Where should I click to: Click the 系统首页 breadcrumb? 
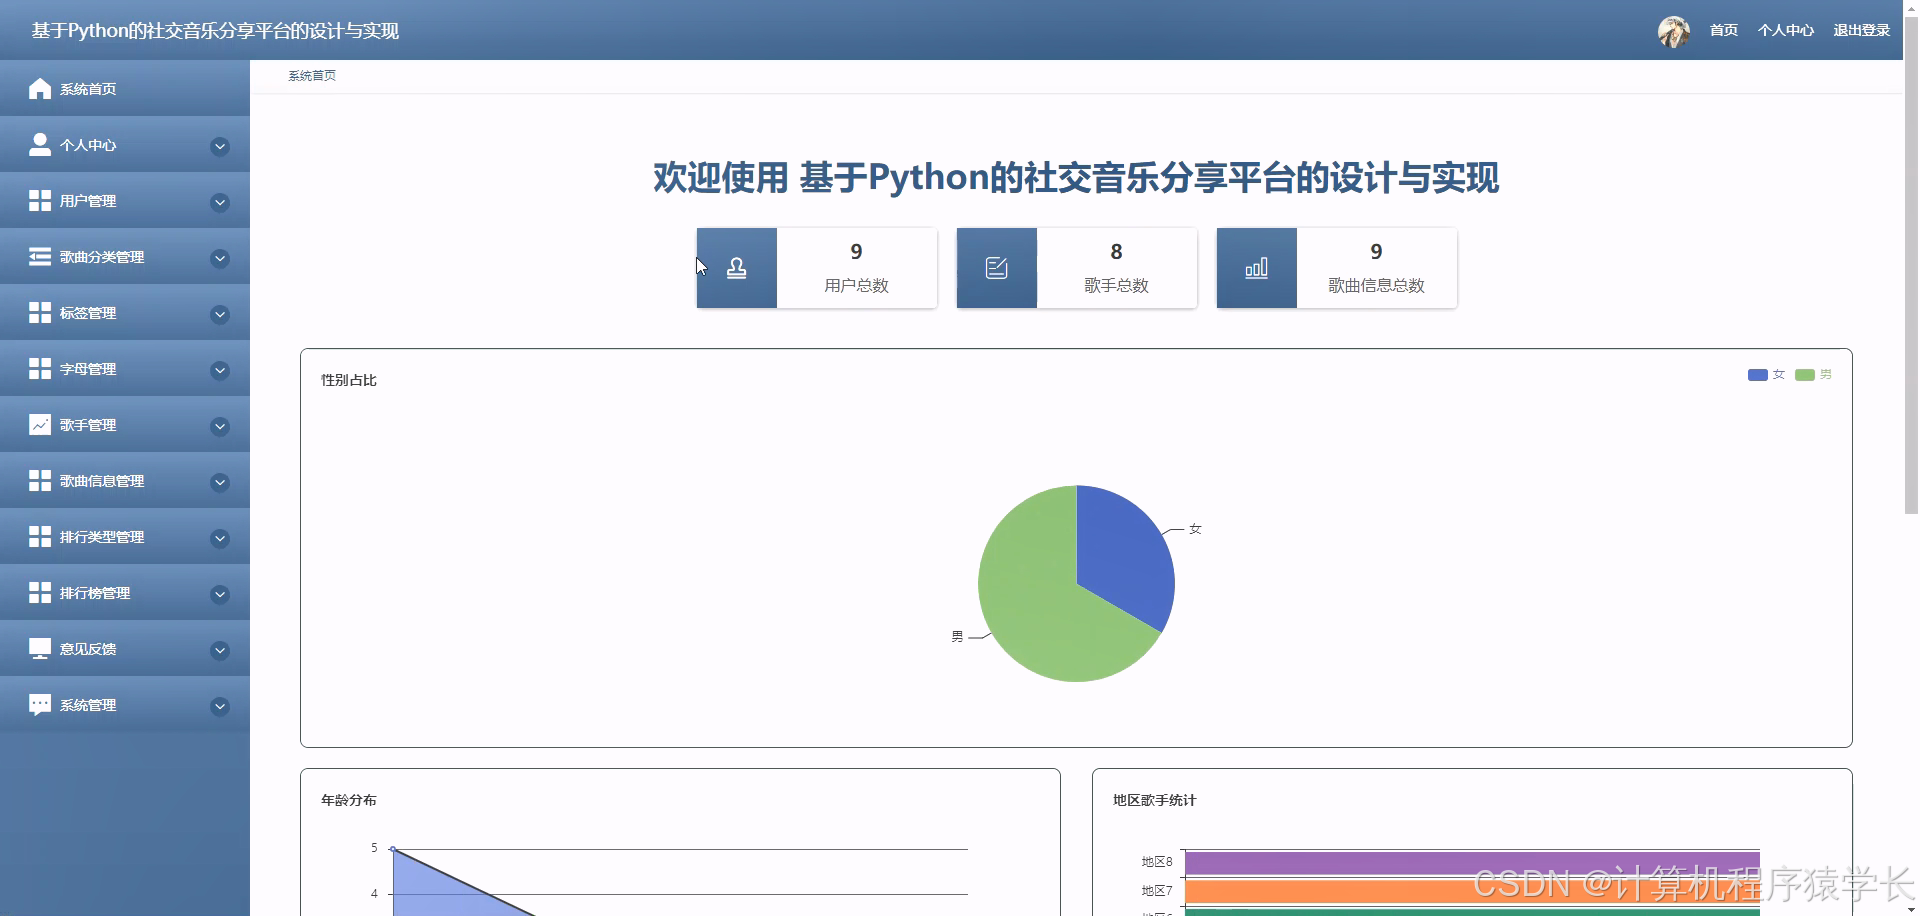[x=312, y=76]
